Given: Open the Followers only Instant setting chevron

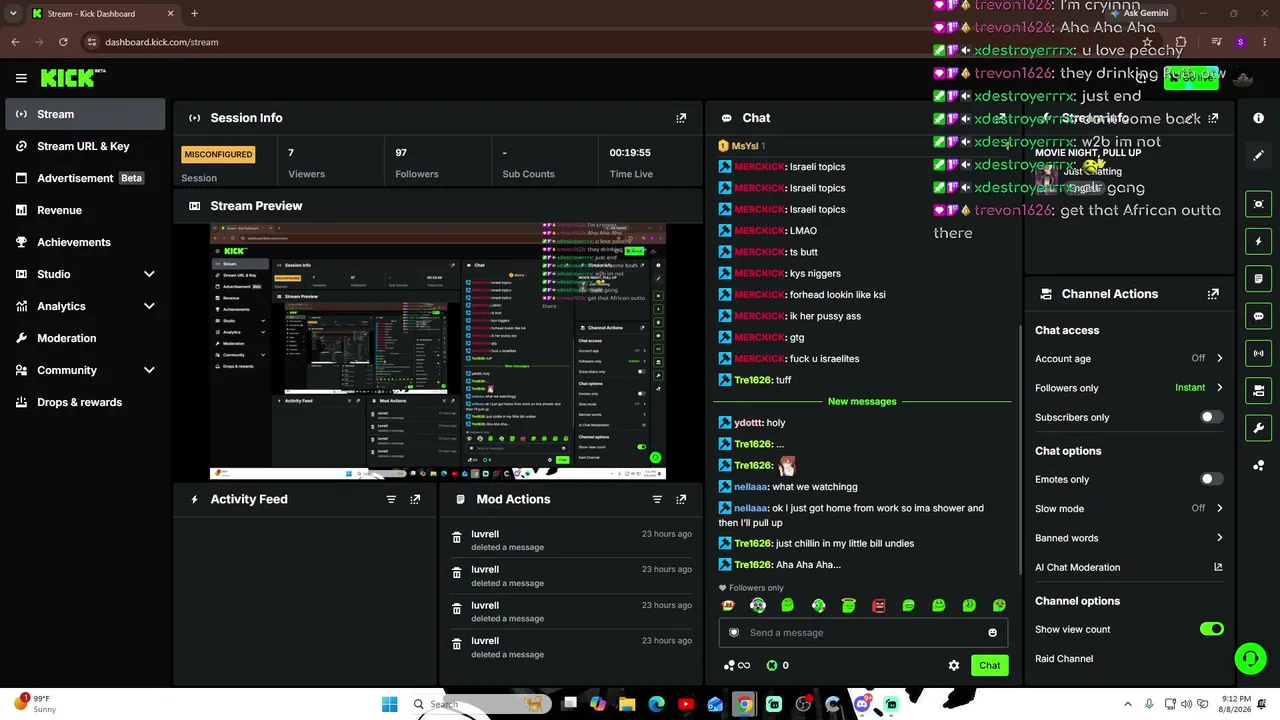Looking at the screenshot, I should (1219, 387).
